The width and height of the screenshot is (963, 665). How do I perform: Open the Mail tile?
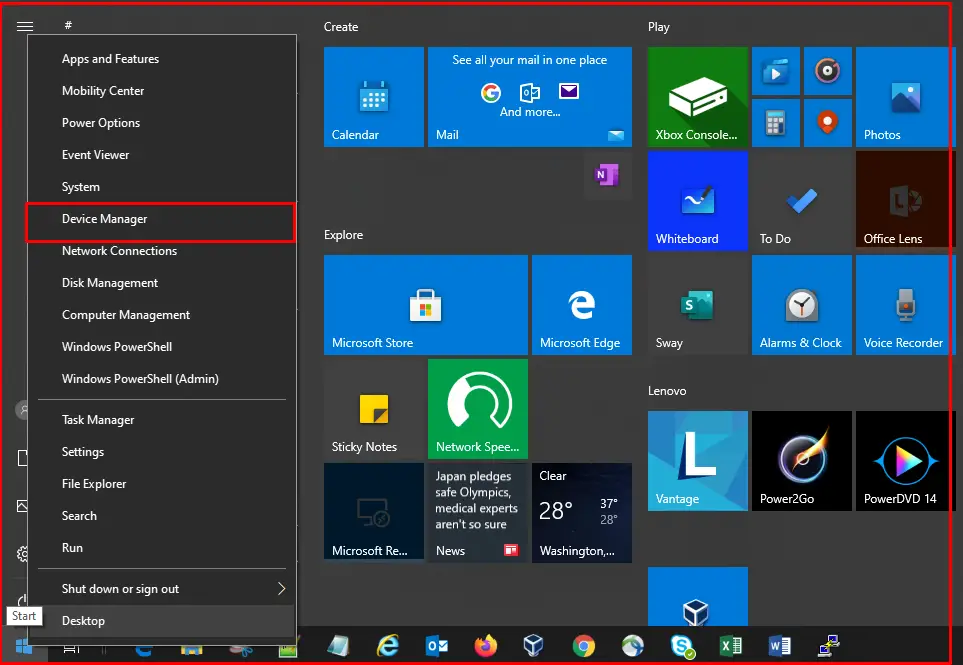(x=529, y=97)
